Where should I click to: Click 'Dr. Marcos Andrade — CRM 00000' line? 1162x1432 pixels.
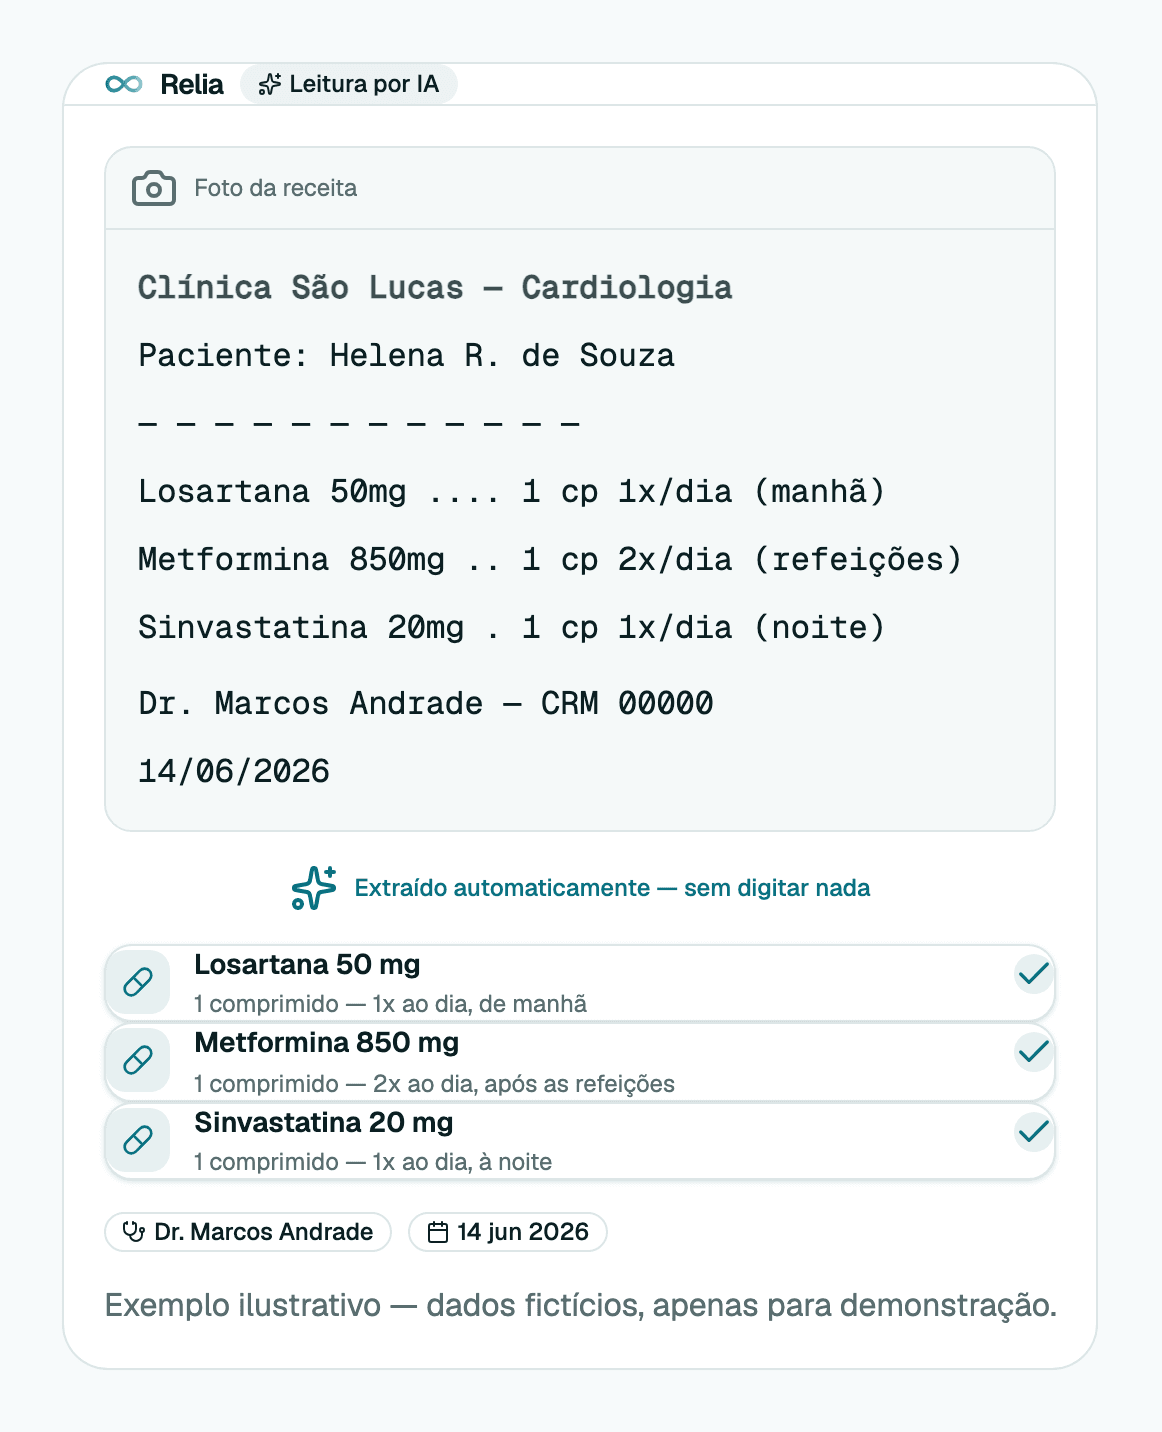tap(426, 704)
